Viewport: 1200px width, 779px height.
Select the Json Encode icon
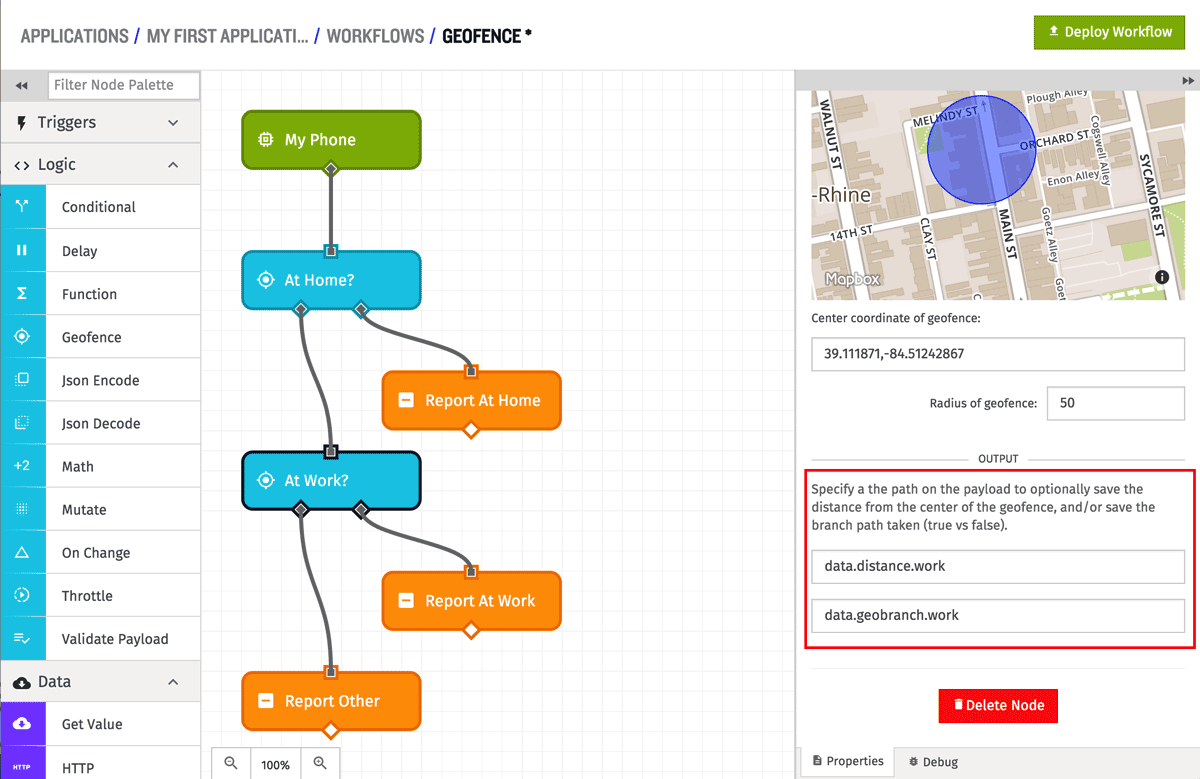[x=22, y=380]
